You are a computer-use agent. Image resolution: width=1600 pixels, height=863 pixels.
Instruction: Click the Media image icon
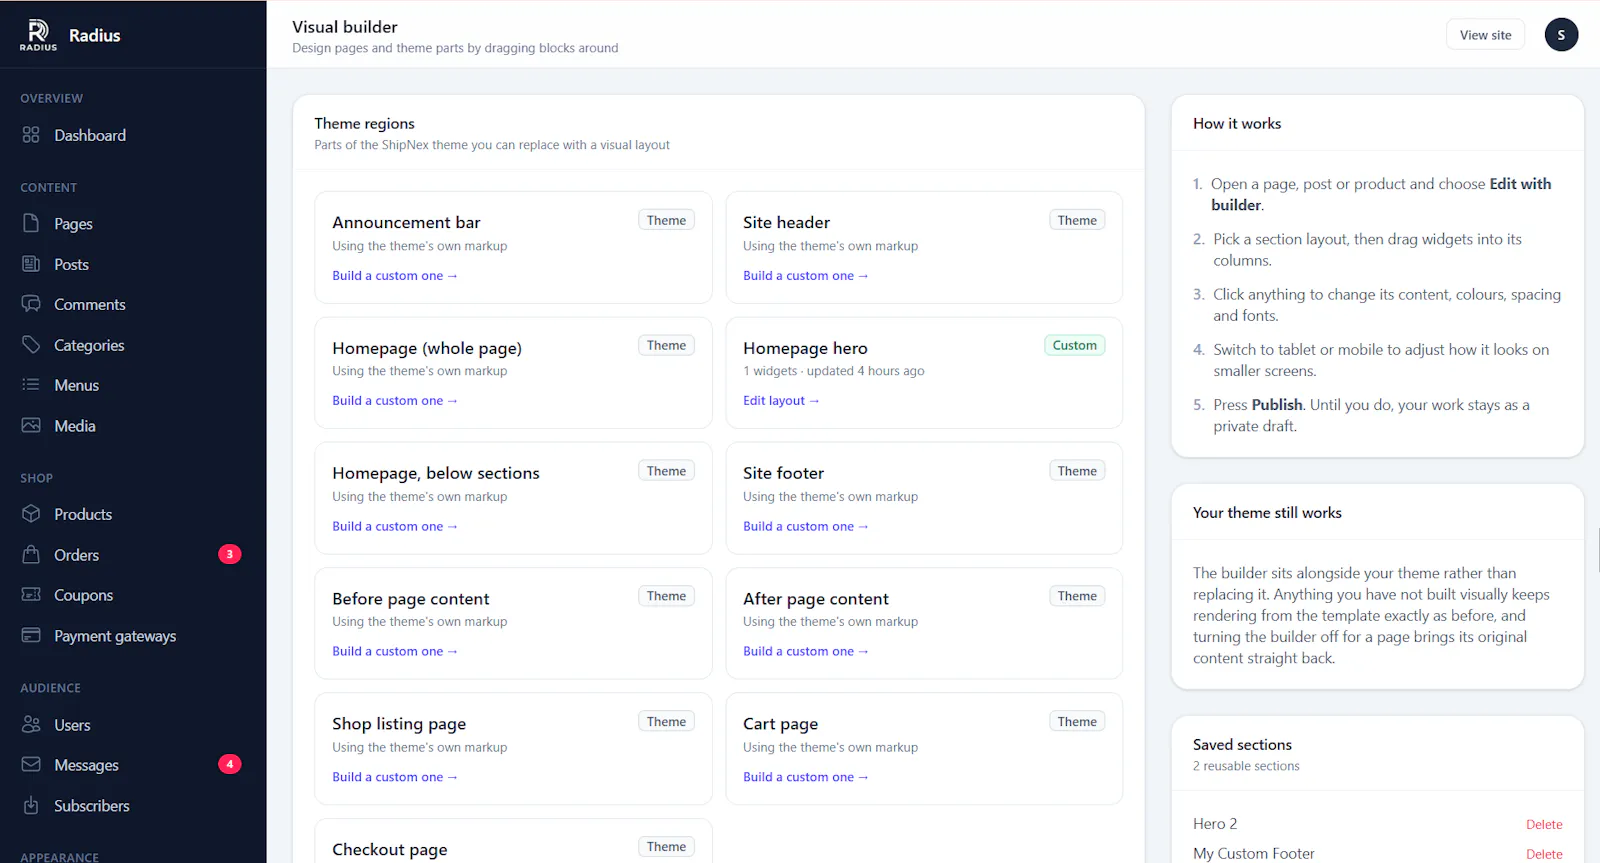tap(31, 426)
